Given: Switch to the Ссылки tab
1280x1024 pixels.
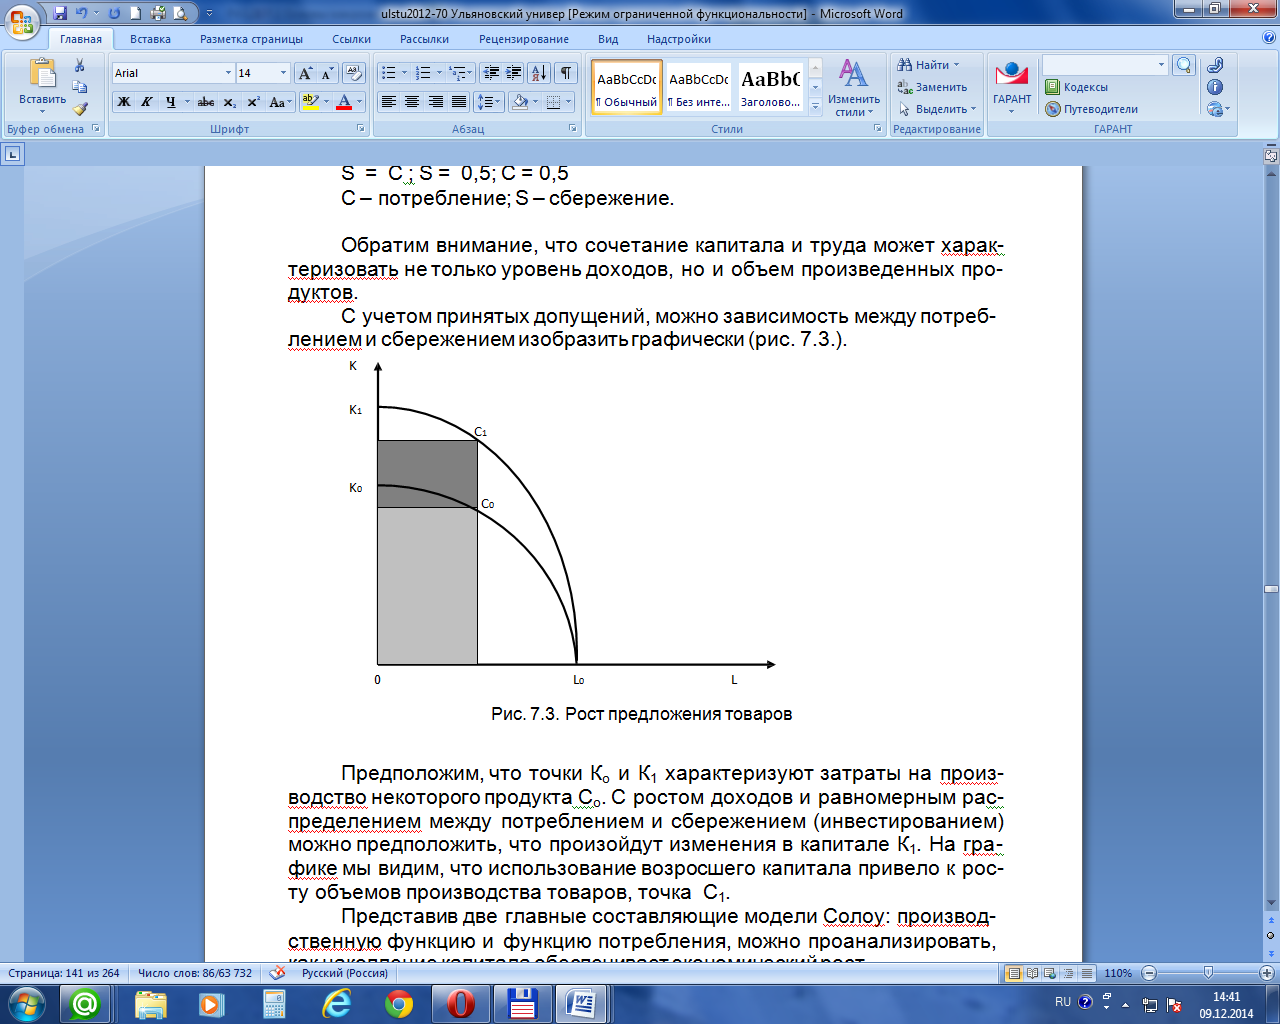Looking at the screenshot, I should tap(351, 39).
